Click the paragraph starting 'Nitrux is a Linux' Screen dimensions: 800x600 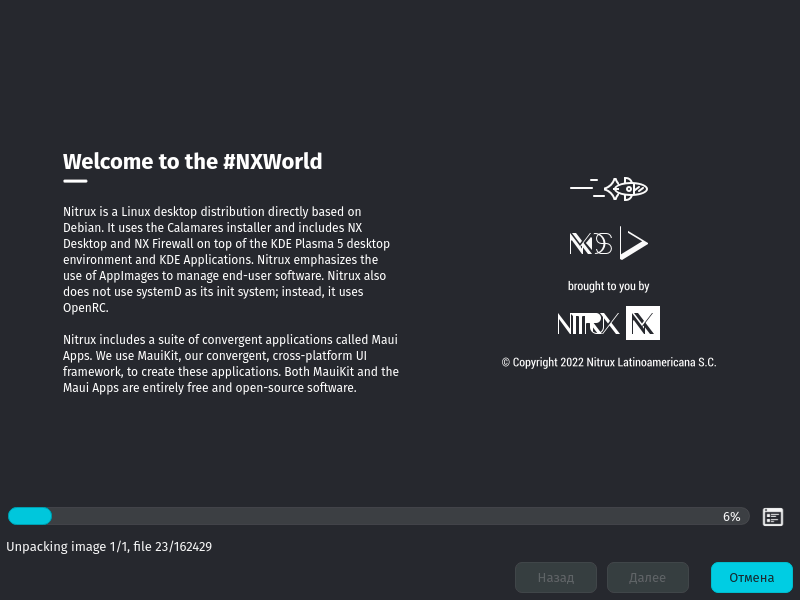coord(227,259)
